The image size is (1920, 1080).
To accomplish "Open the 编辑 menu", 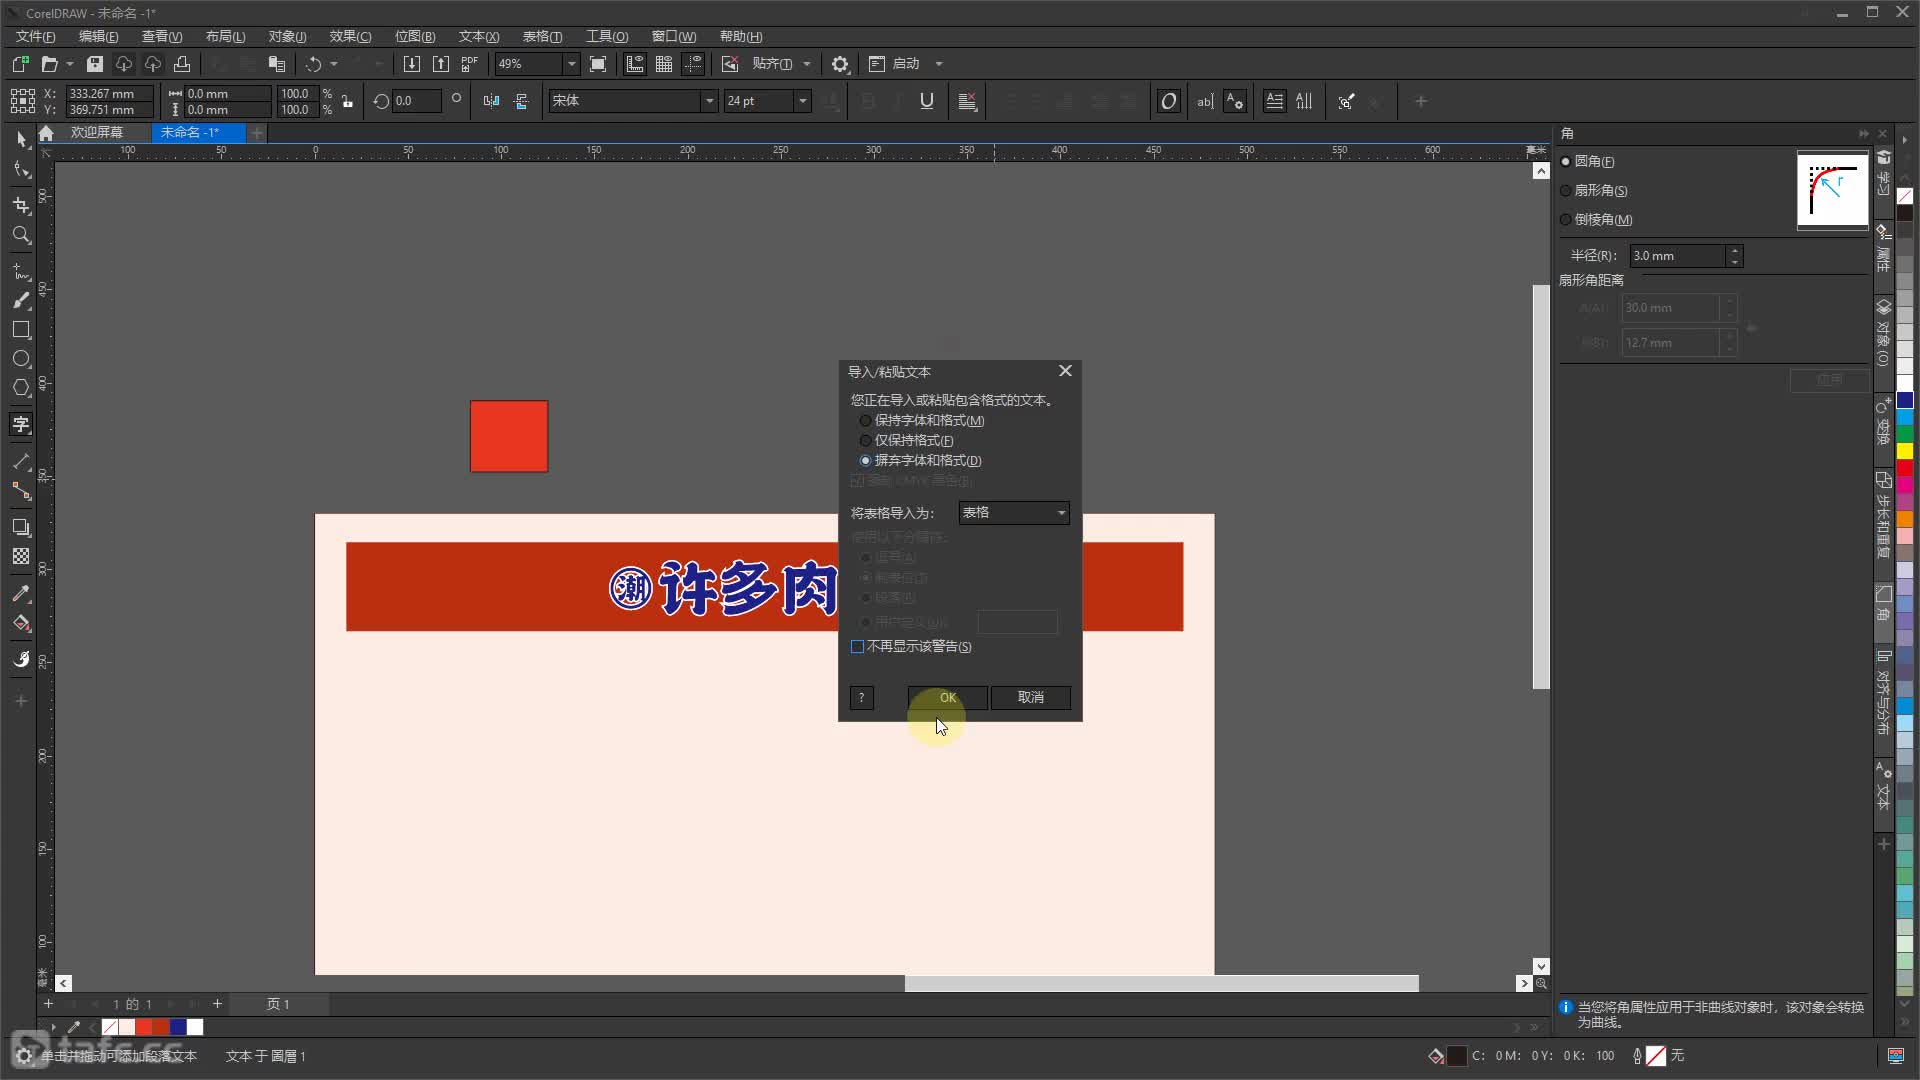I will tap(98, 36).
